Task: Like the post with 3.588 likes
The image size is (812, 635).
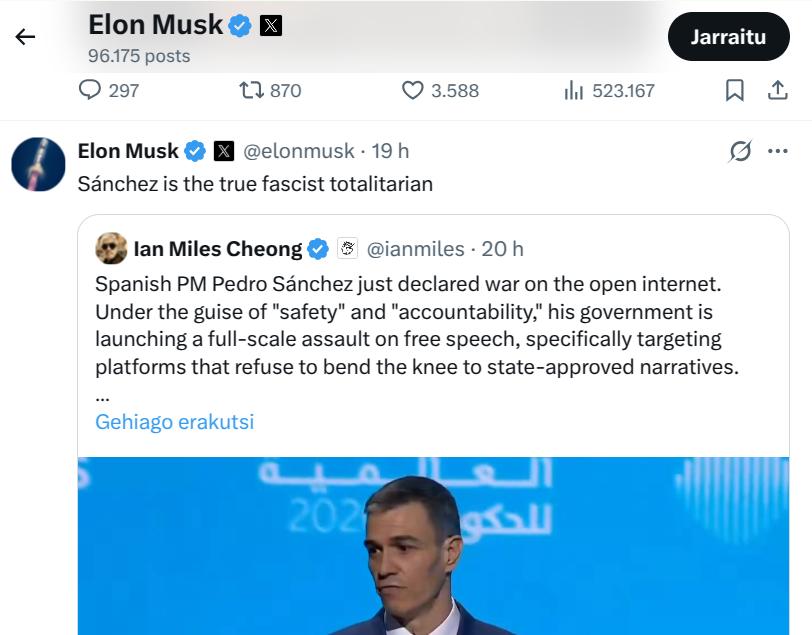Action: point(413,90)
